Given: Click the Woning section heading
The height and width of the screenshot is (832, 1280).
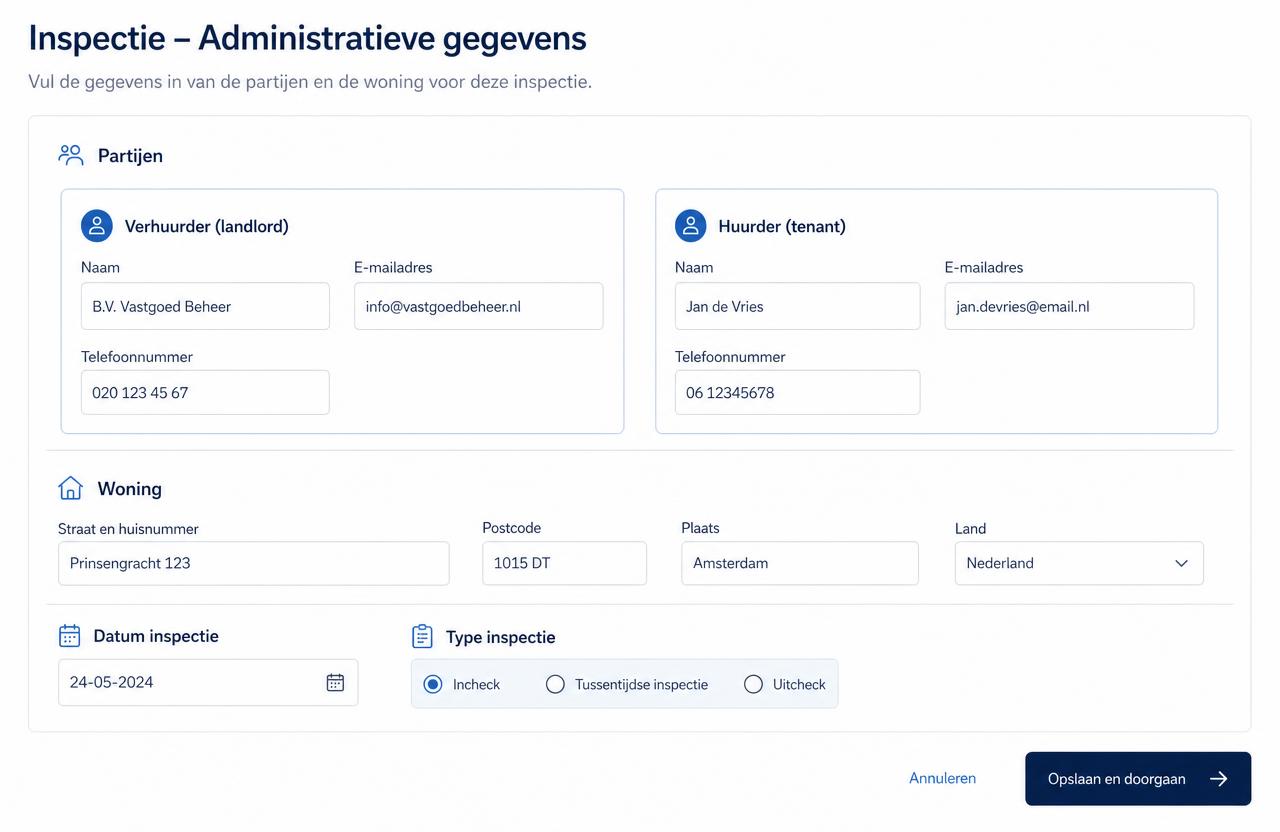Looking at the screenshot, I should point(129,488).
